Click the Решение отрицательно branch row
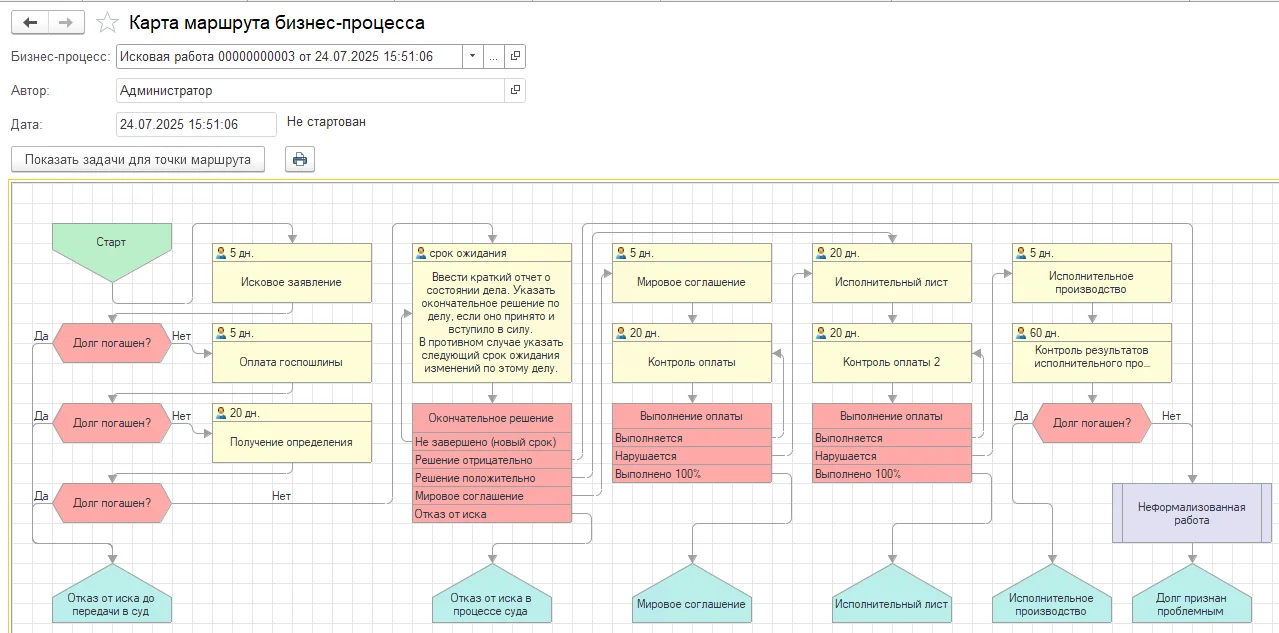The height and width of the screenshot is (633, 1279). click(492, 460)
